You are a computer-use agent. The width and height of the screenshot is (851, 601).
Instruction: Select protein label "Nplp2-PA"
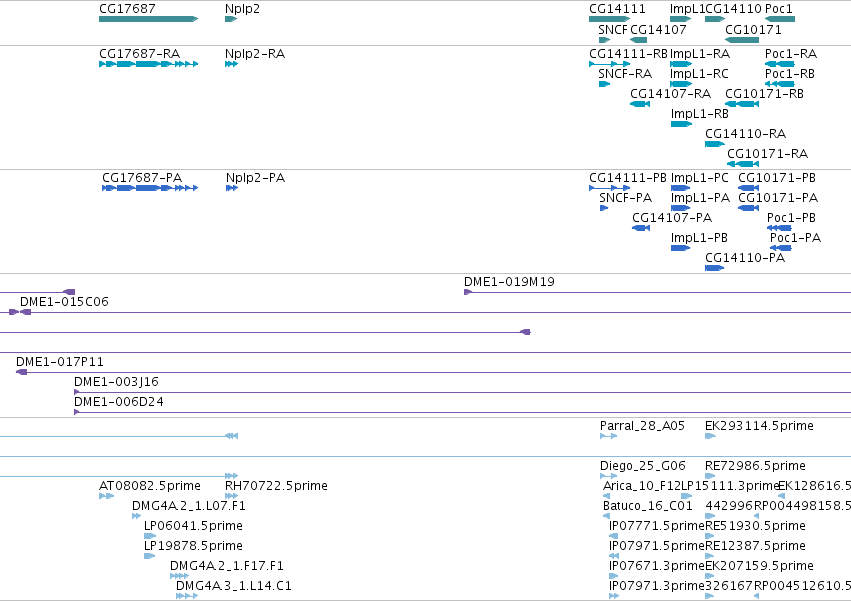coord(255,178)
